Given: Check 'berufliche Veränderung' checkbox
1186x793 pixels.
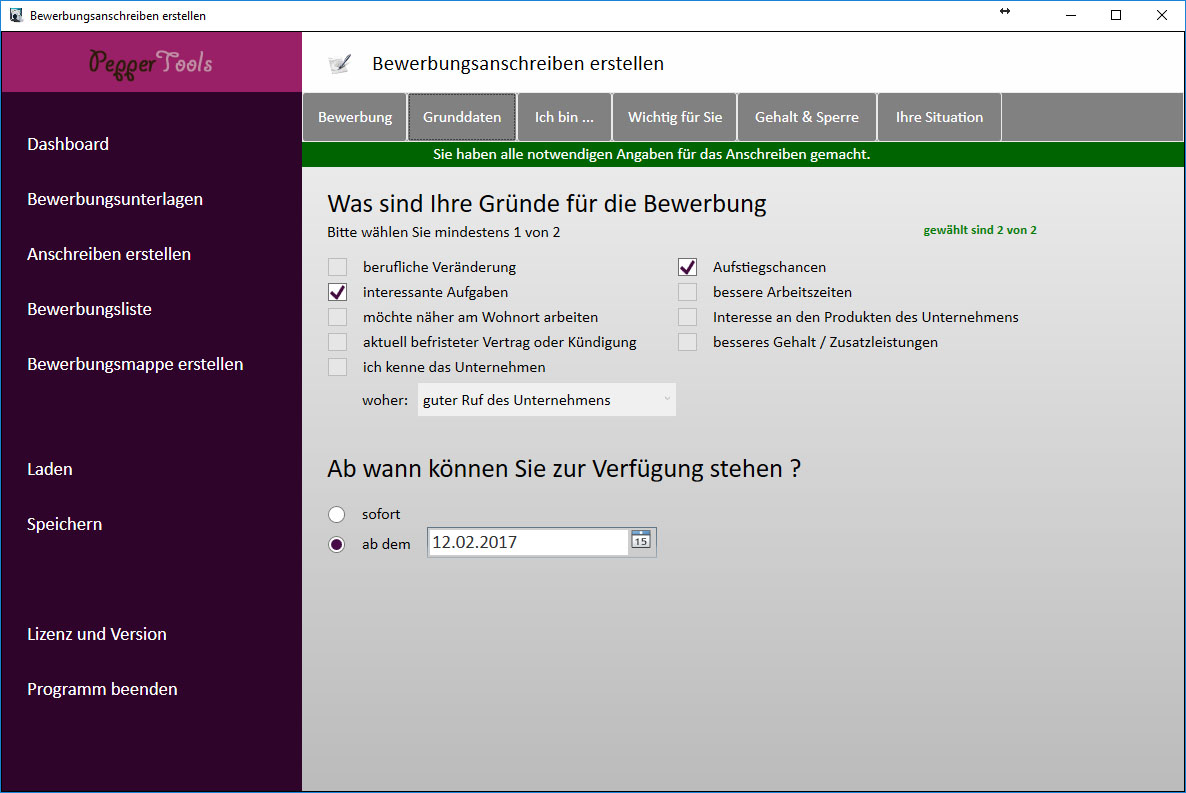Looking at the screenshot, I should coord(338,267).
